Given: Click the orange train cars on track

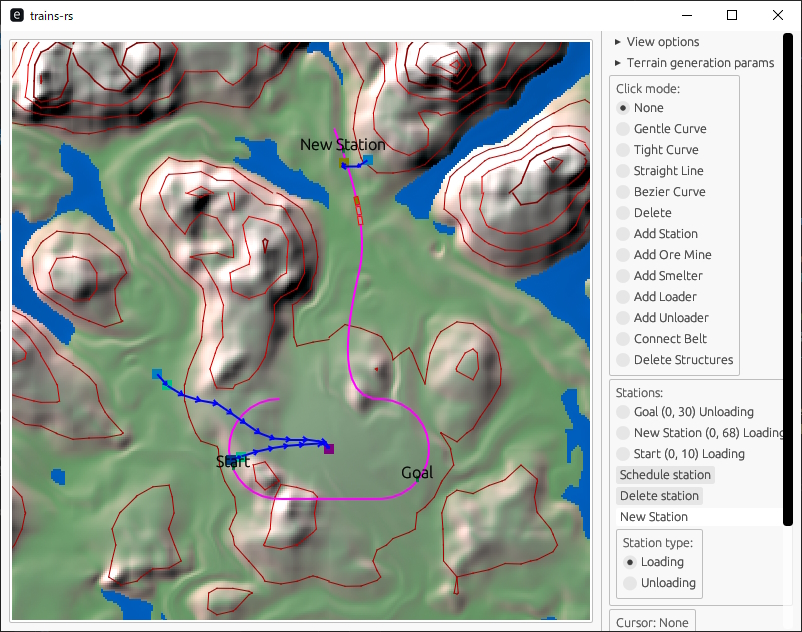Looking at the screenshot, I should tap(358, 210).
